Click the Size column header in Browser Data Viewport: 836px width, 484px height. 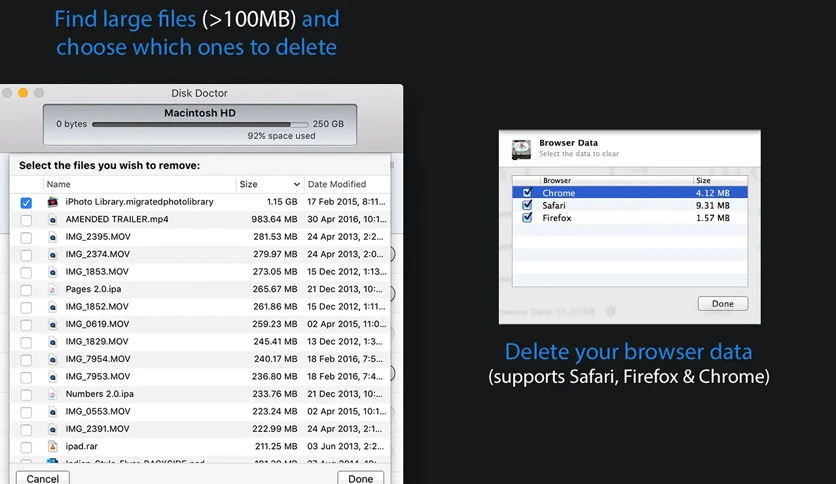[x=703, y=180]
